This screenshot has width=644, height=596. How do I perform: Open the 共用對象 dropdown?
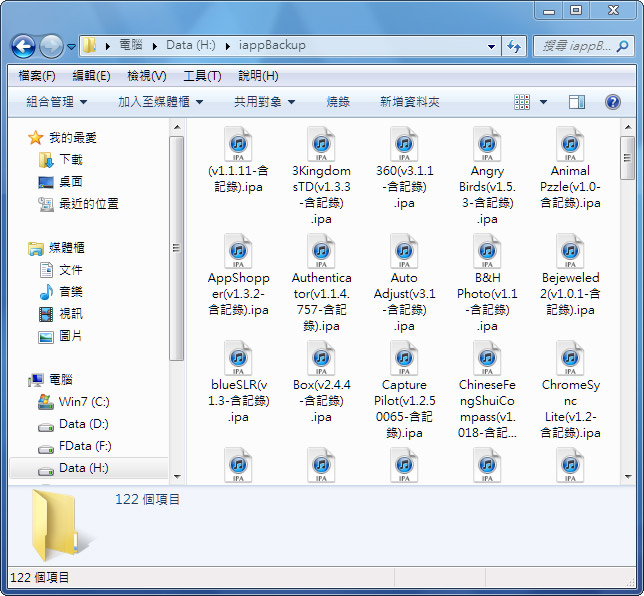(x=264, y=101)
